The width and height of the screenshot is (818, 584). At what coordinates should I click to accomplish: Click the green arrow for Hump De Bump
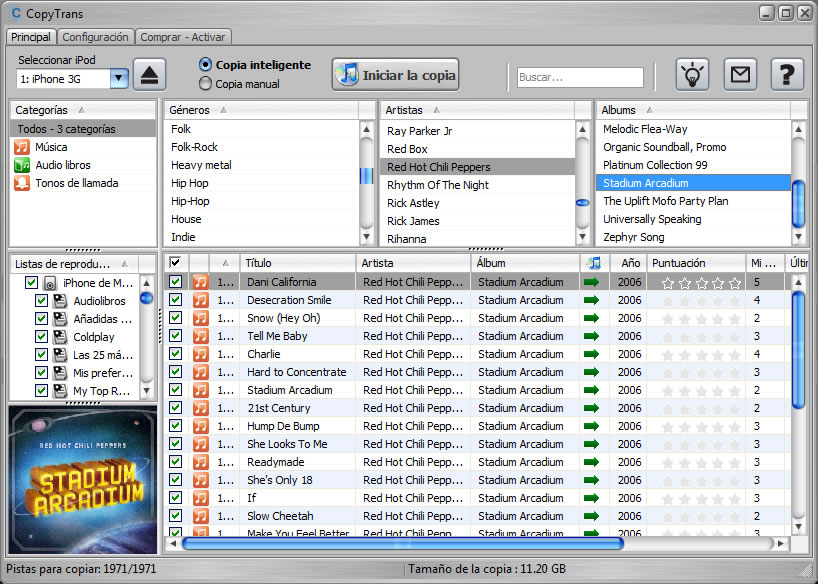[x=592, y=426]
